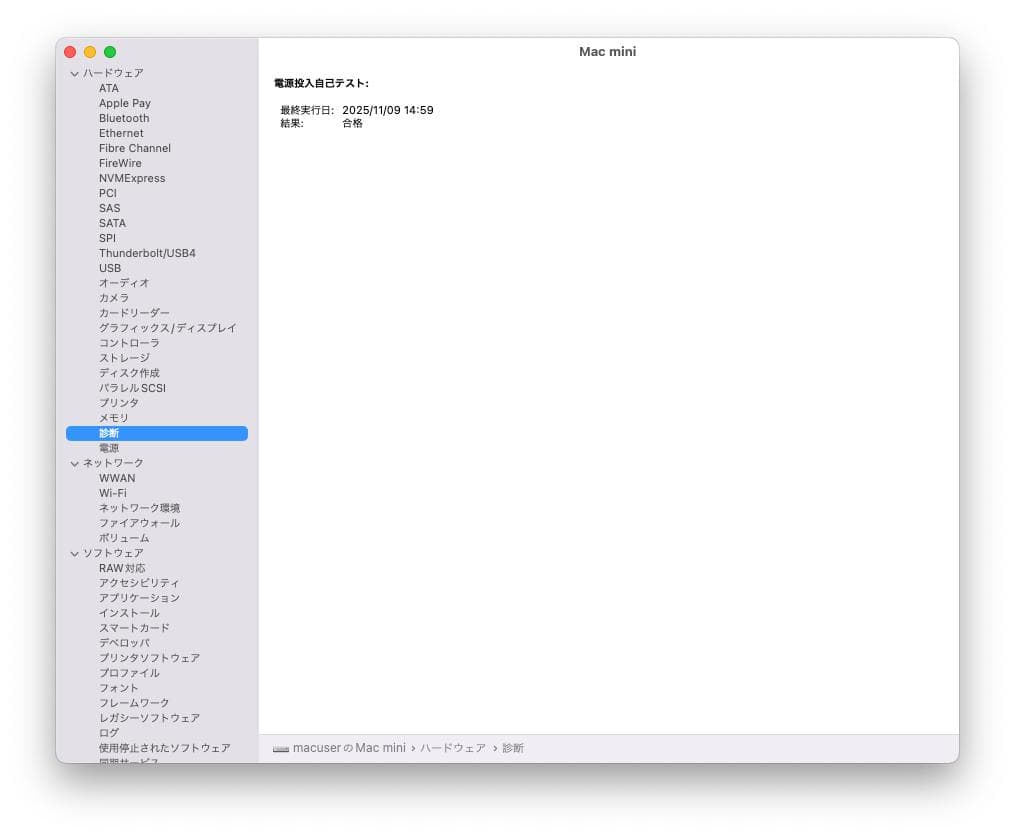The width and height of the screenshot is (1015, 837).
Task: Open the ストレージ section
Action: [124, 358]
